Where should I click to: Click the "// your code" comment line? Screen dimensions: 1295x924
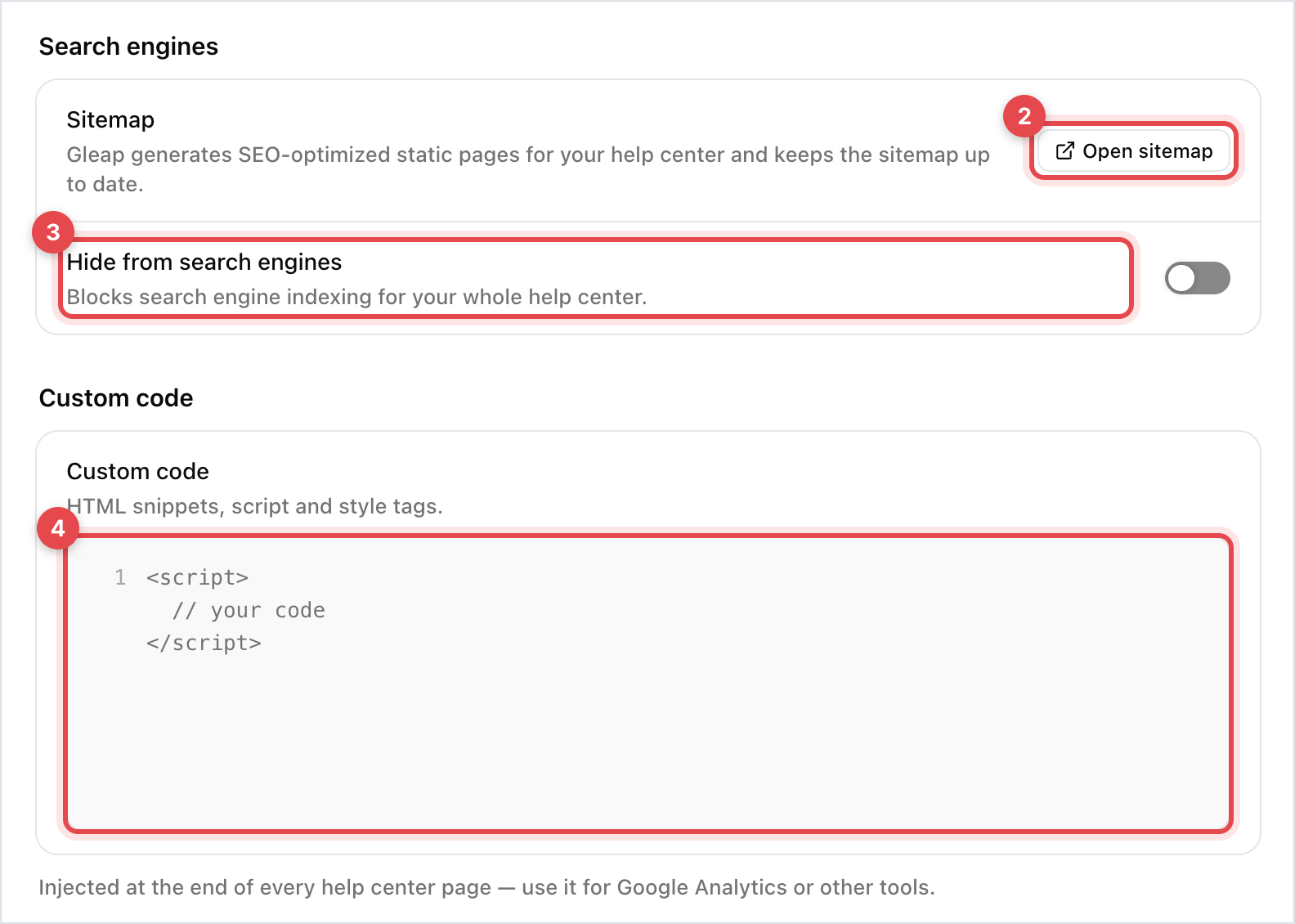[x=248, y=610]
